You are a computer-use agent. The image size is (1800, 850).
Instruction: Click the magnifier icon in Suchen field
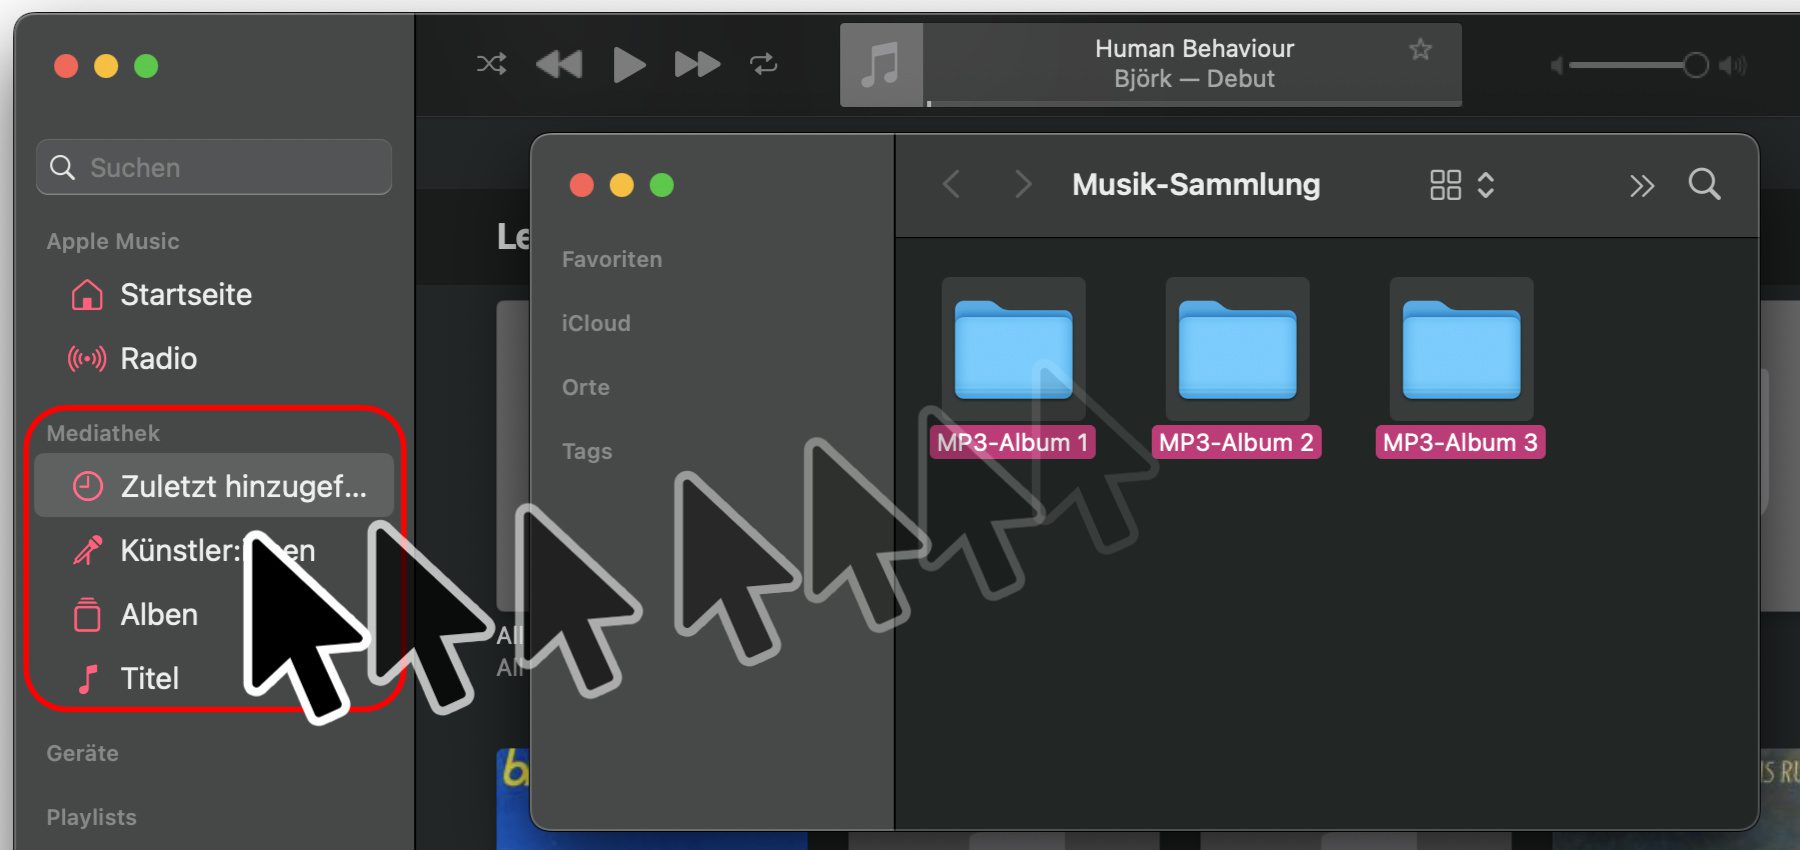(63, 167)
